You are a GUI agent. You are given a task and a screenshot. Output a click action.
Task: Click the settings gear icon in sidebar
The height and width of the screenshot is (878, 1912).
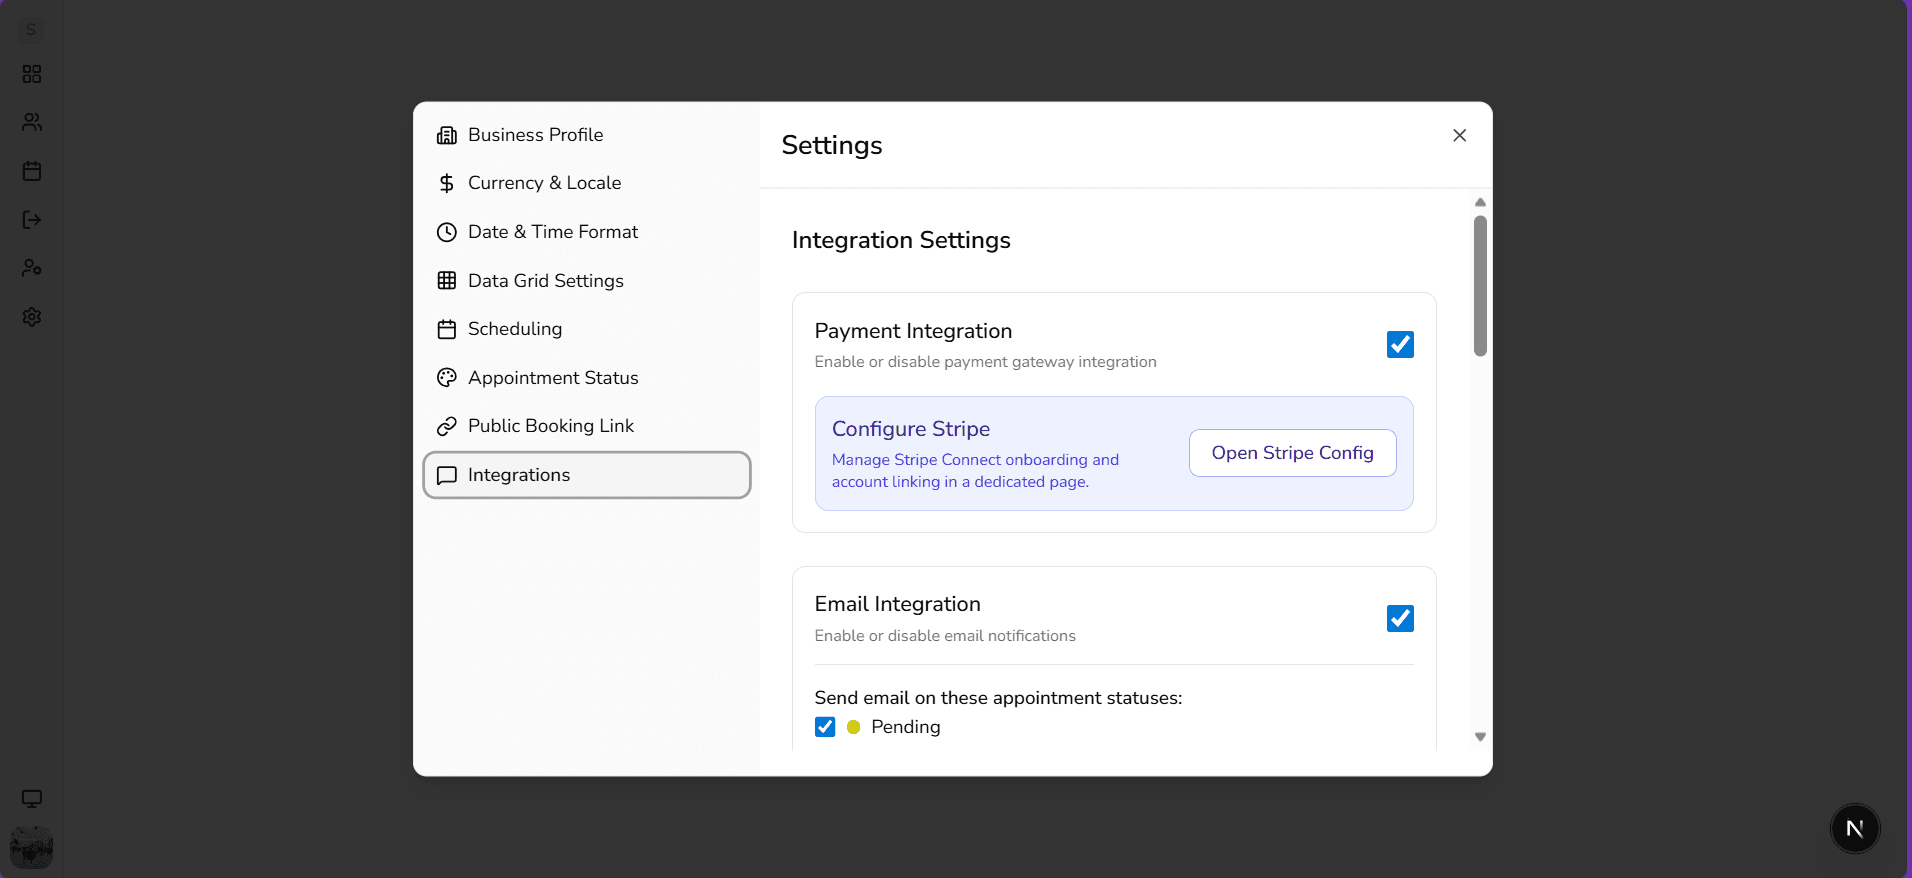click(x=32, y=317)
